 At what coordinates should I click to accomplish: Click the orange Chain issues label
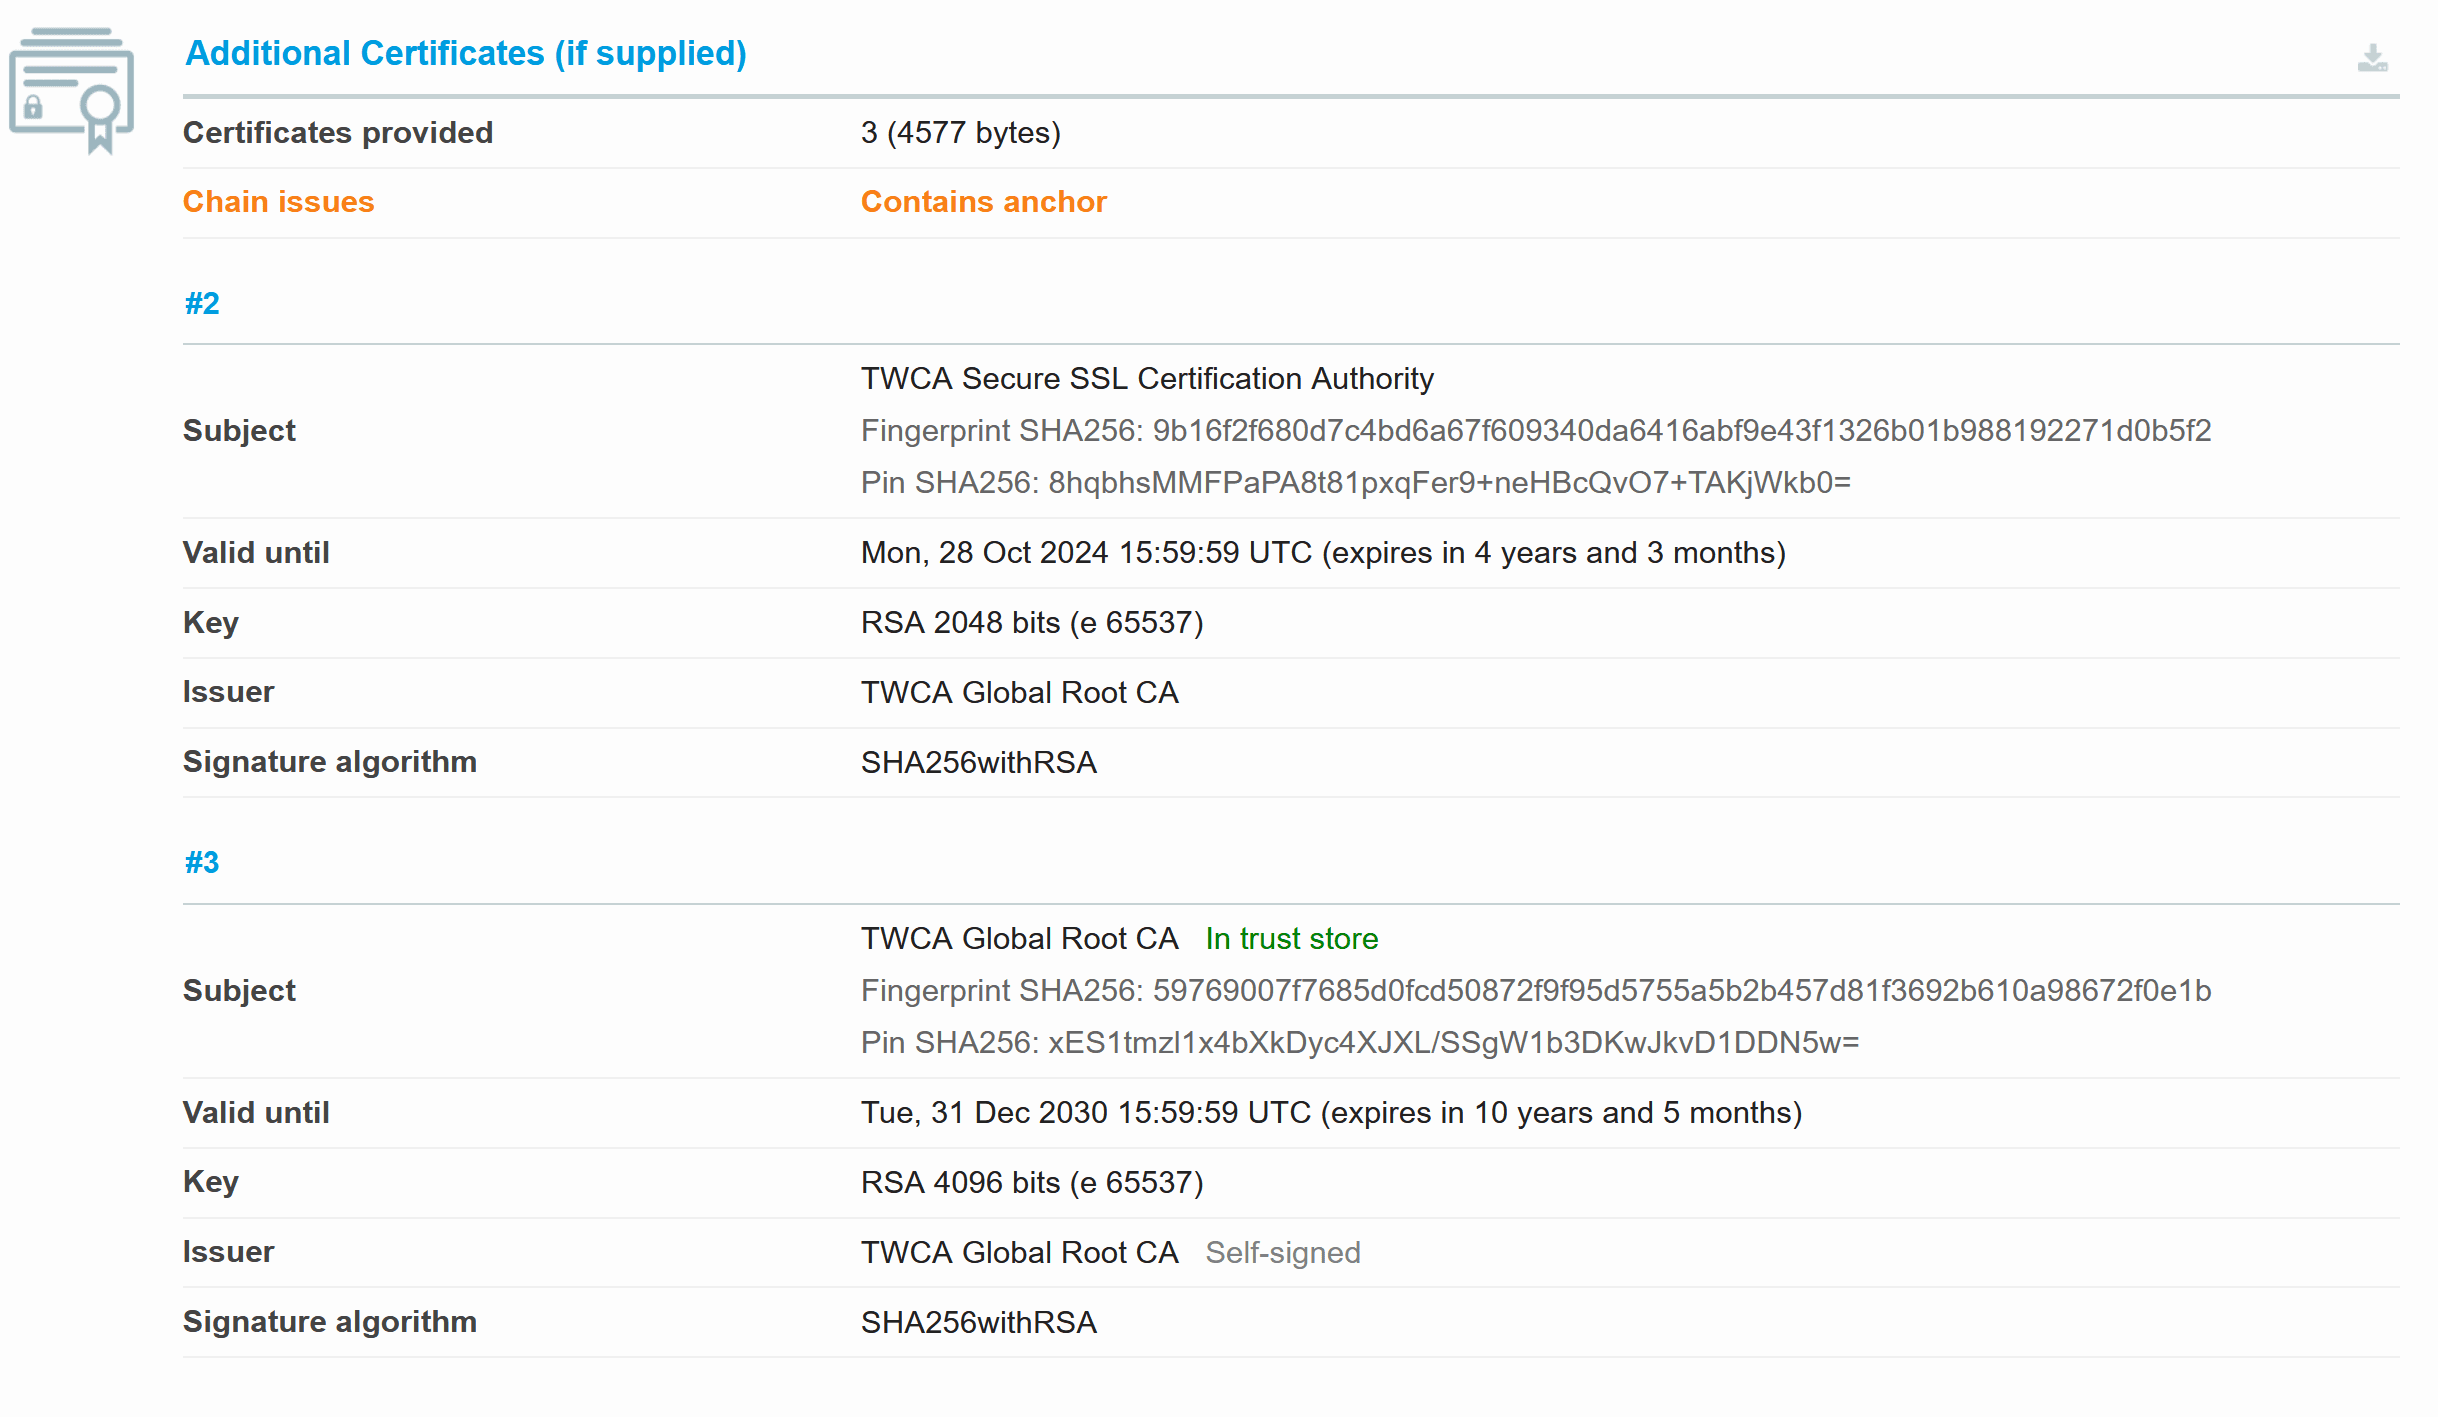(x=278, y=202)
